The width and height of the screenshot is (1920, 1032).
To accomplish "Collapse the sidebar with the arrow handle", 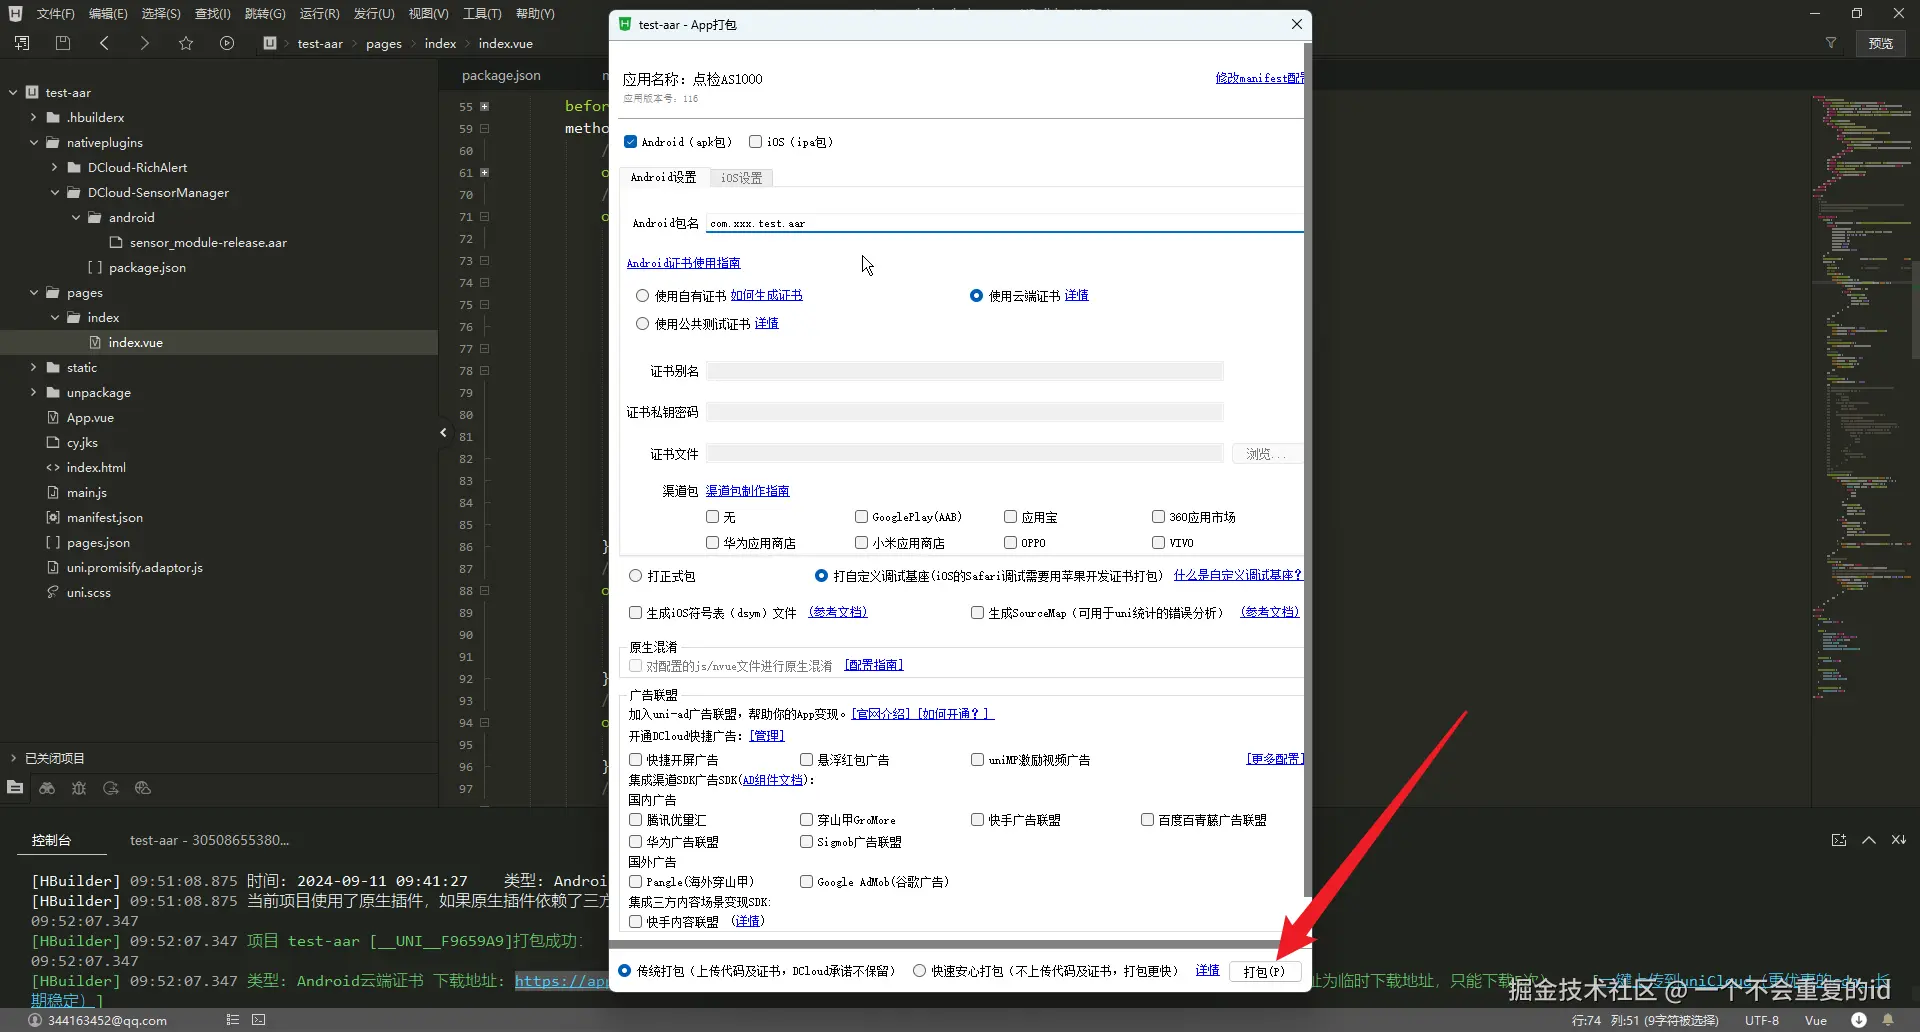I will [x=443, y=432].
